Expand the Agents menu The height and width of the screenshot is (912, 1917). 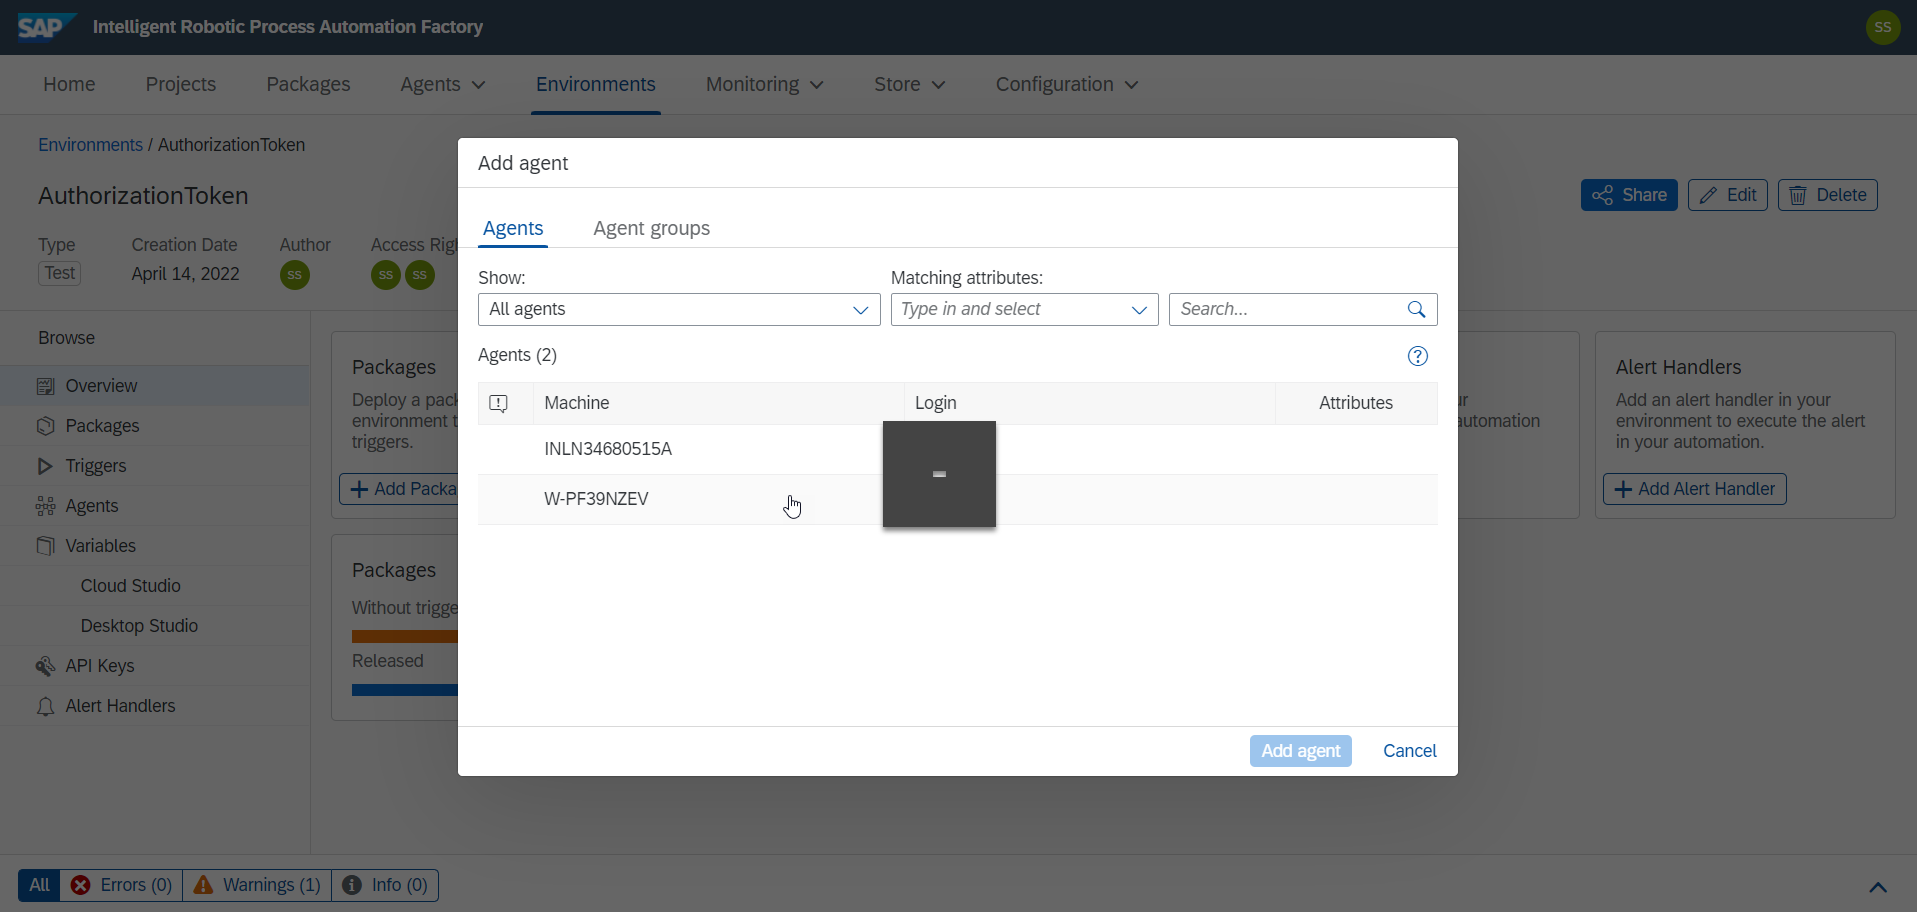tap(443, 85)
